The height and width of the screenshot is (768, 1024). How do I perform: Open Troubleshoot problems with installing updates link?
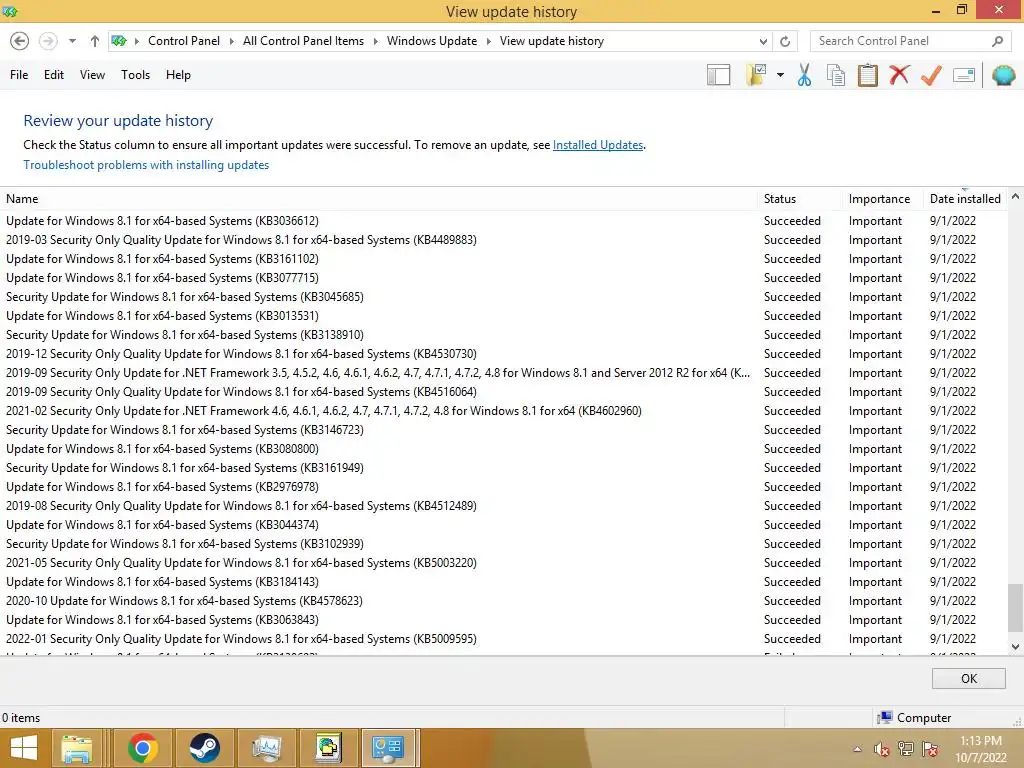[146, 165]
